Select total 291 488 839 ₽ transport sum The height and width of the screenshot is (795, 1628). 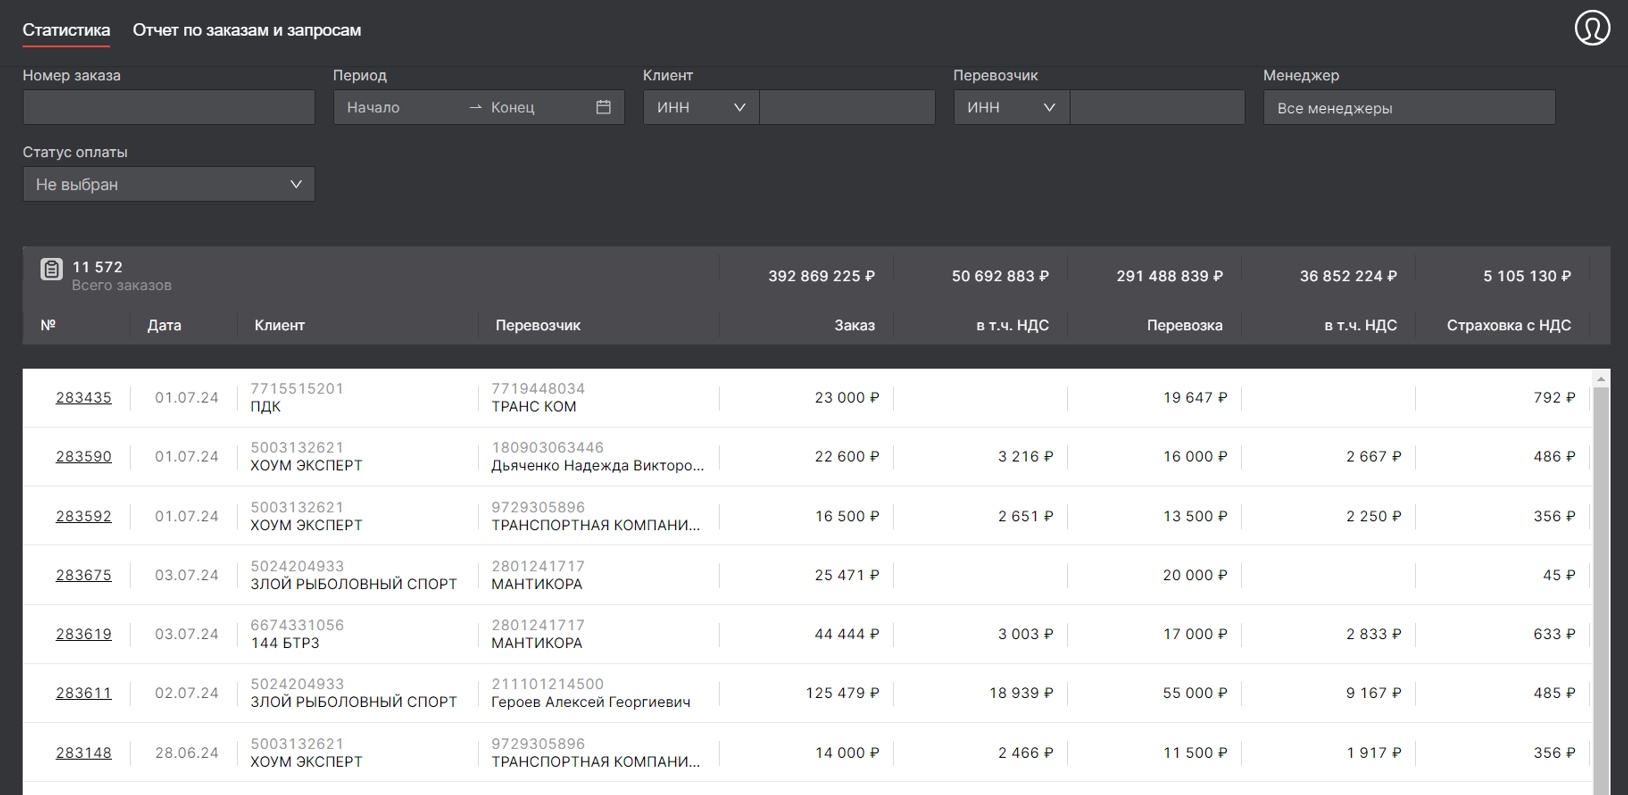tap(1169, 276)
